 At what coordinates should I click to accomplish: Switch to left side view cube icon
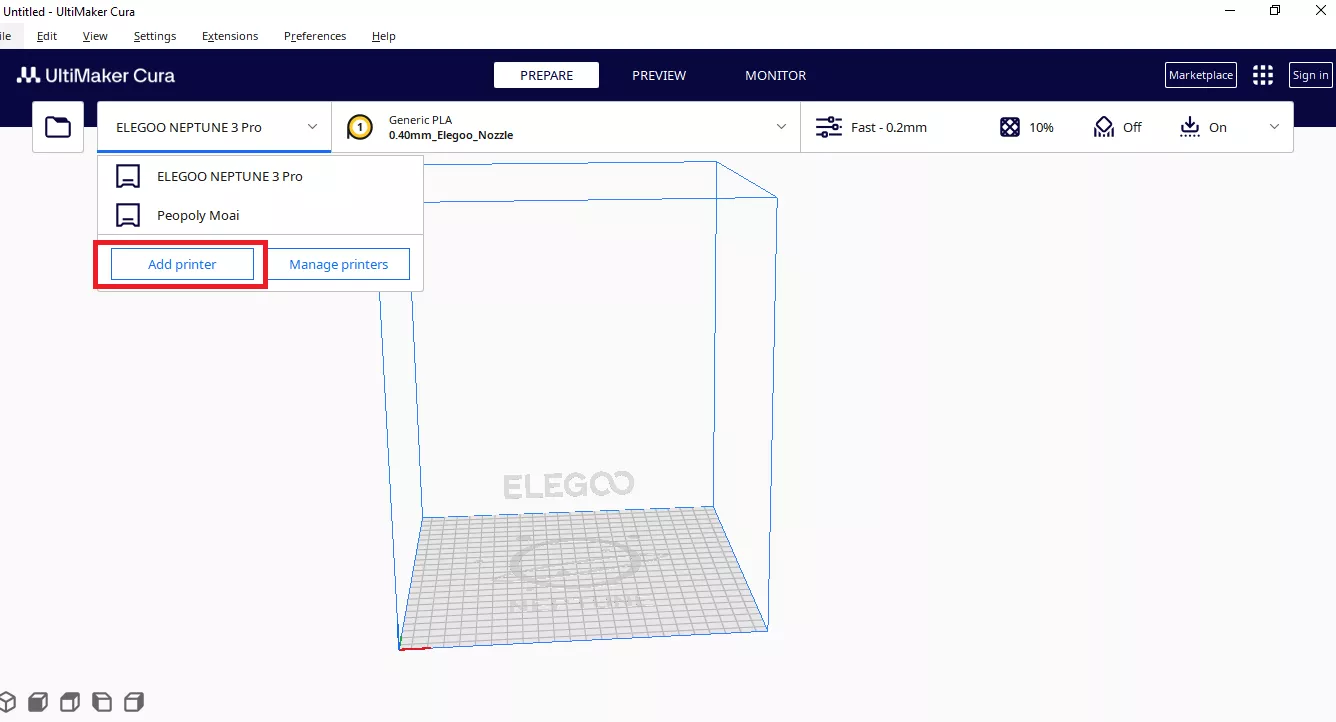(x=101, y=701)
